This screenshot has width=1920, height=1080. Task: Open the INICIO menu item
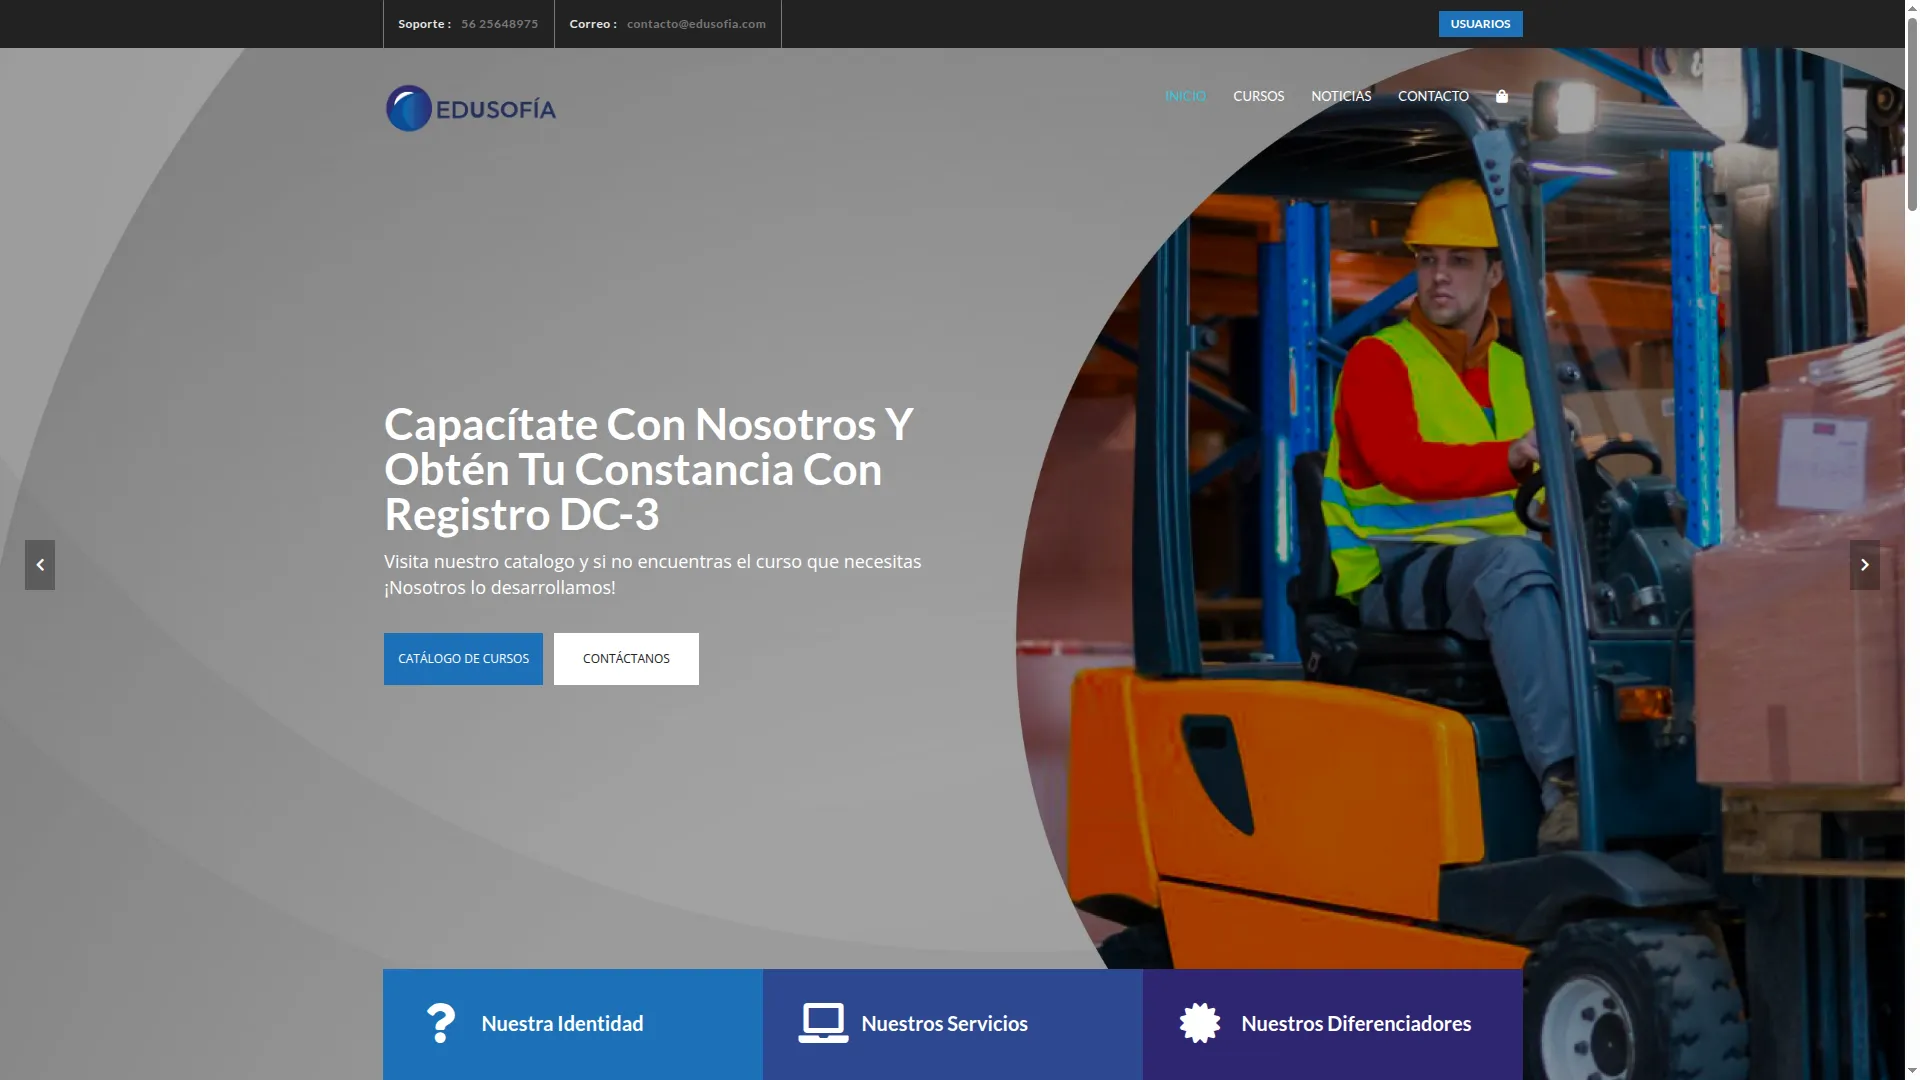coord(1185,96)
